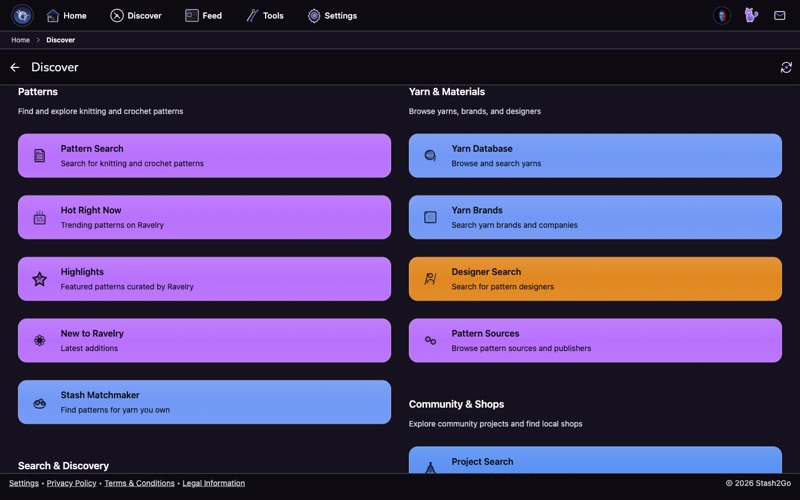Open the Yarn Database card

[595, 156]
